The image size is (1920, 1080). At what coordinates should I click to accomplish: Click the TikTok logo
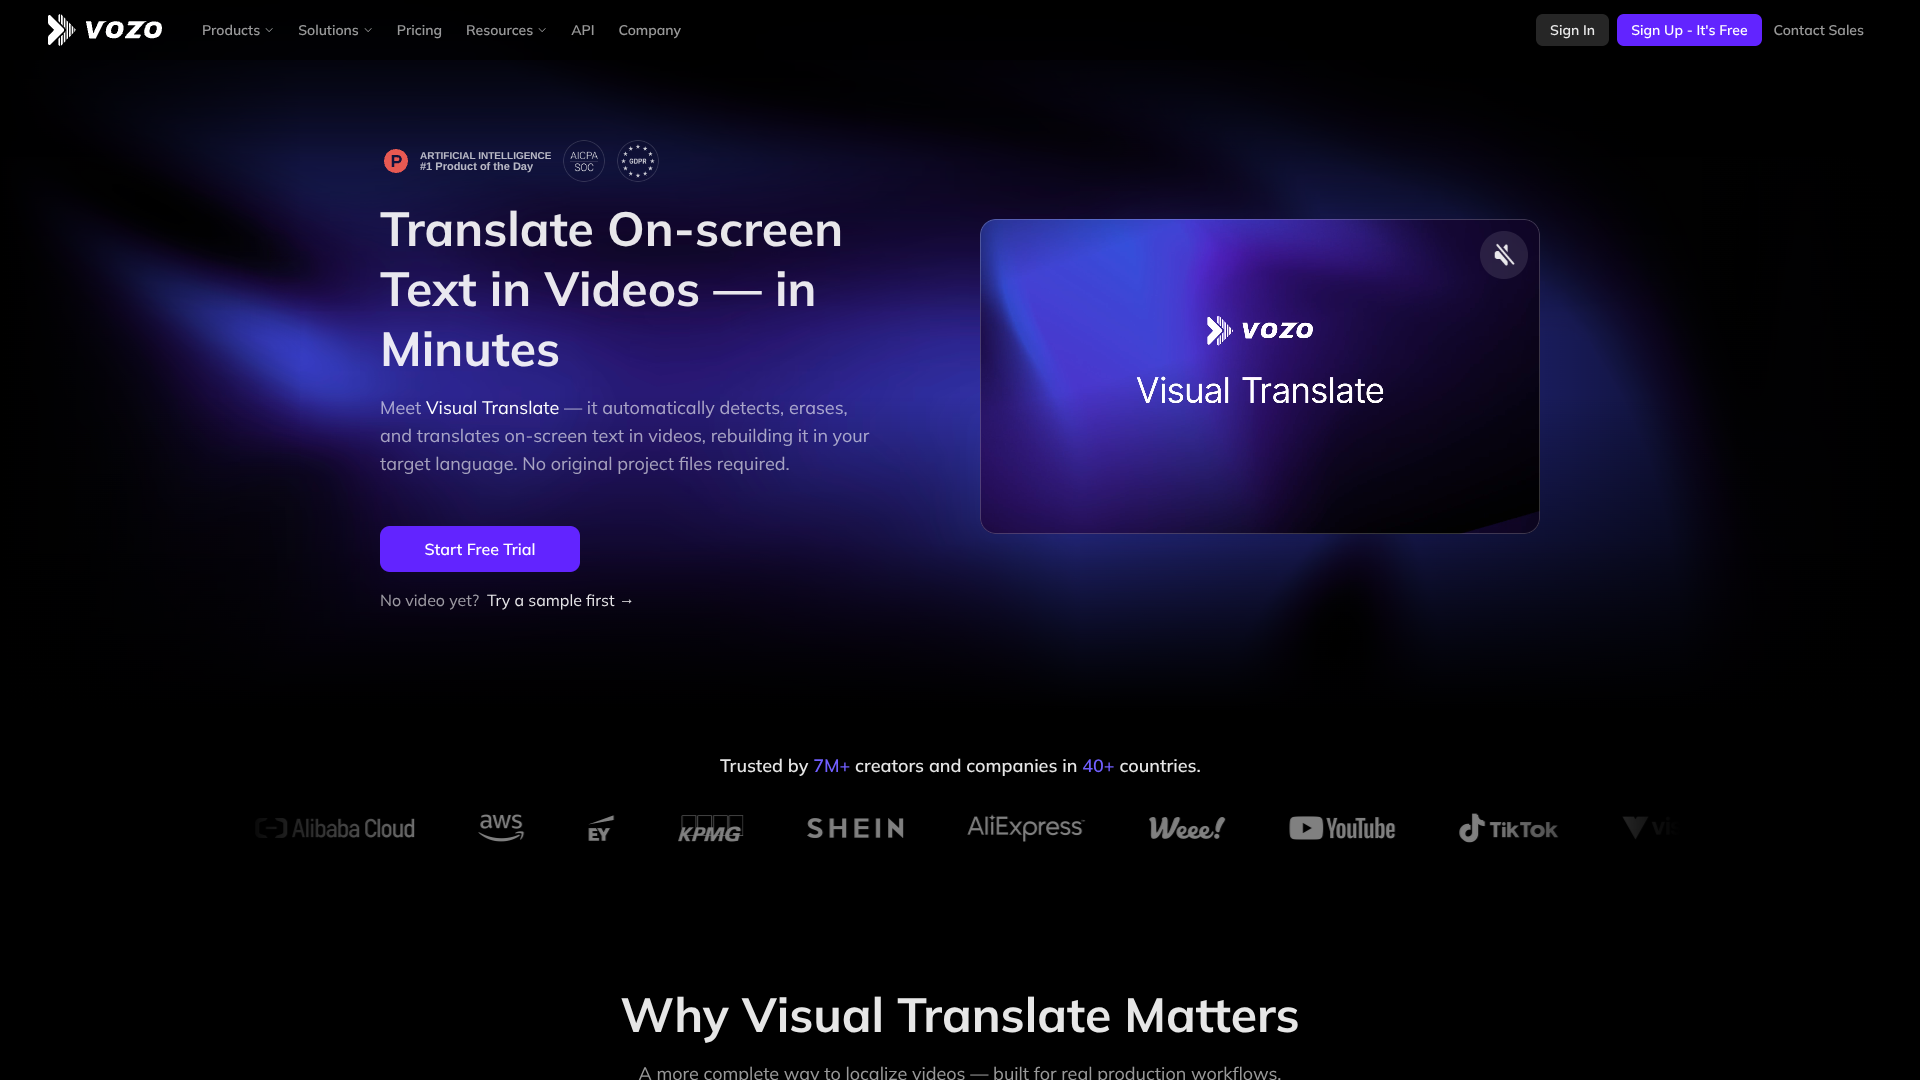click(x=1508, y=828)
